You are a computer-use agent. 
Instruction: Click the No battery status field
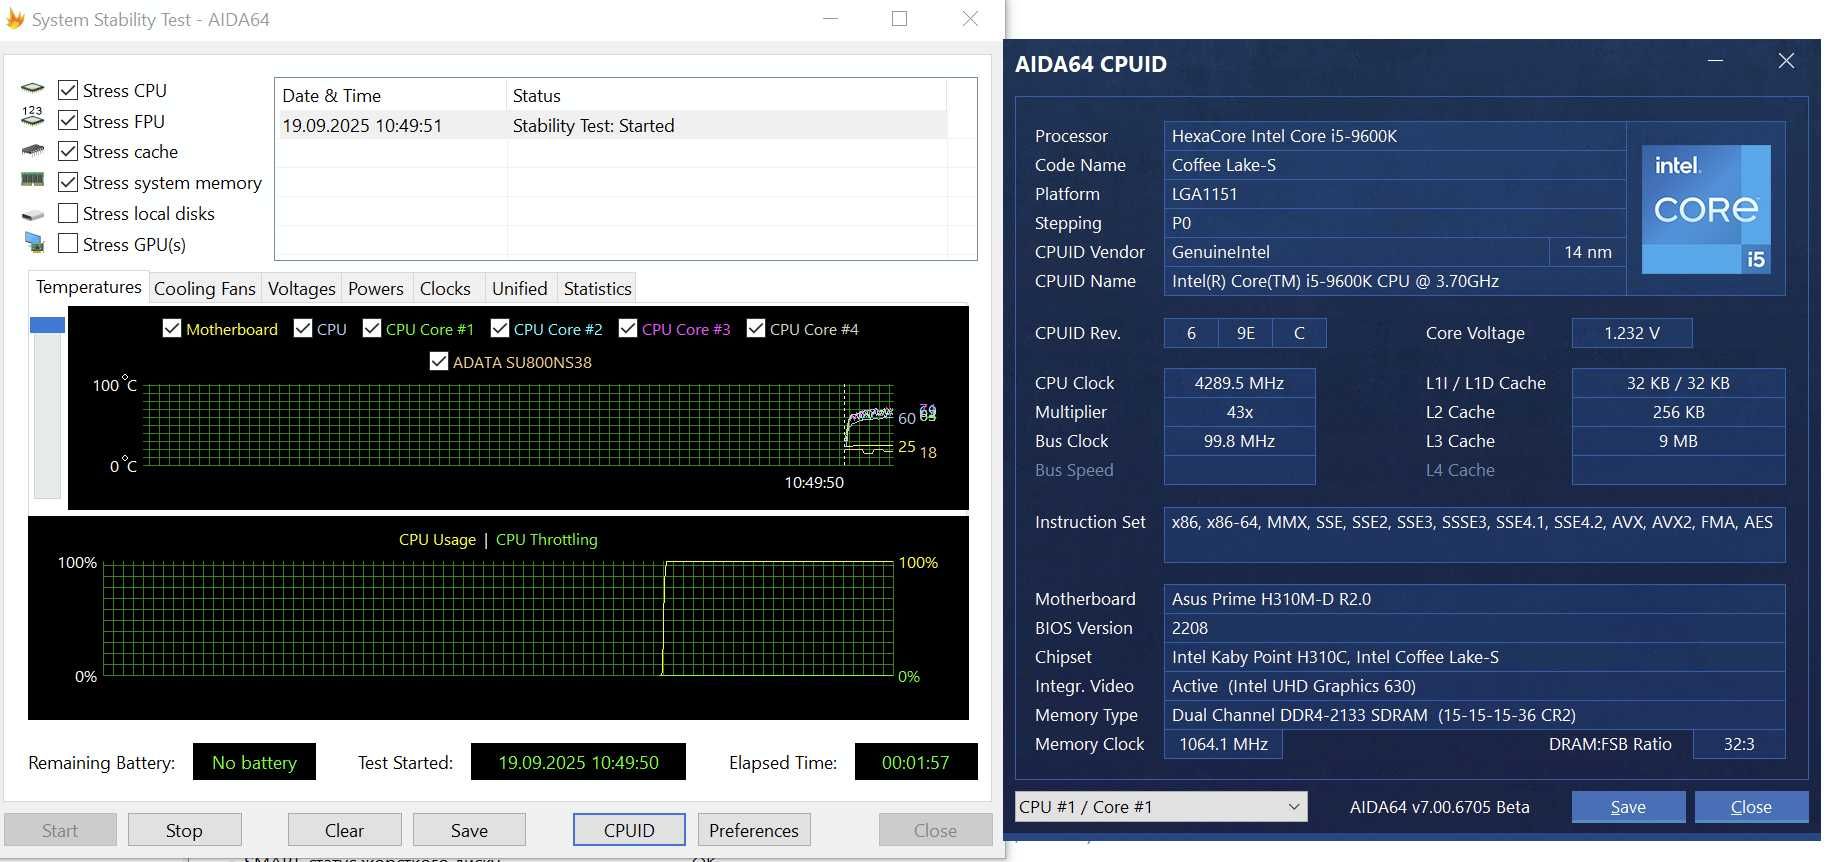(x=254, y=762)
